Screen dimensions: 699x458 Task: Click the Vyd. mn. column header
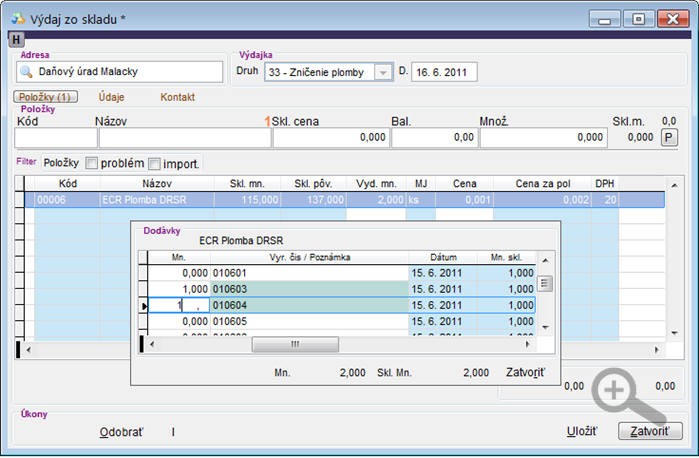(x=376, y=184)
